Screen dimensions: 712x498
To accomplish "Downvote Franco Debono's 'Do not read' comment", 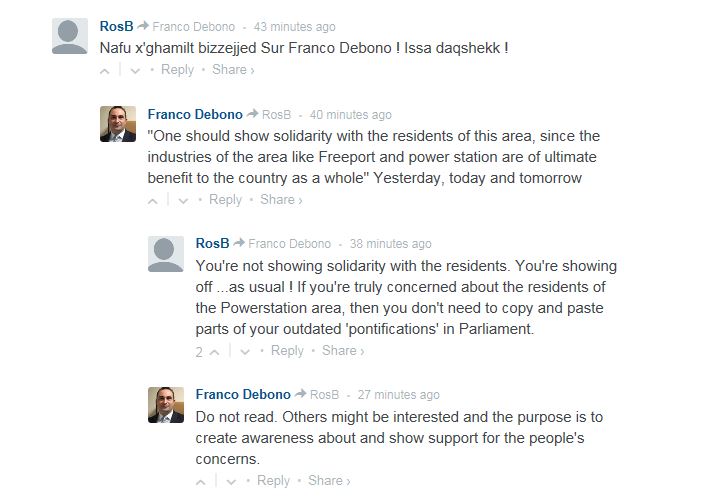I will tap(232, 482).
